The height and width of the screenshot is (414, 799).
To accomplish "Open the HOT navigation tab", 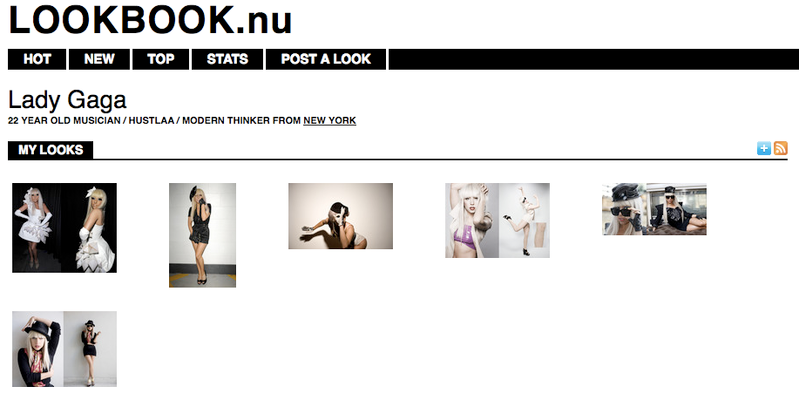I will point(37,59).
